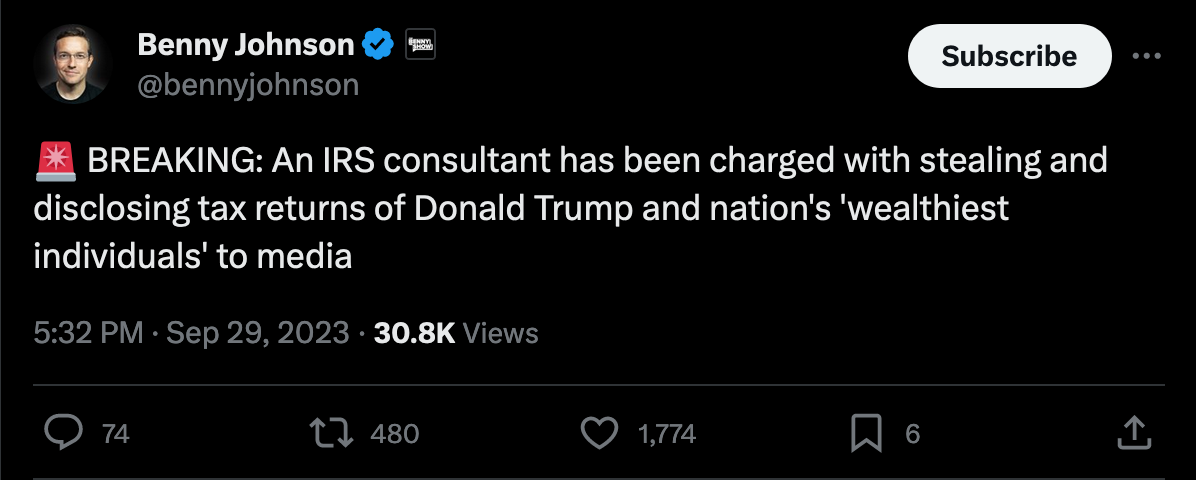This screenshot has width=1196, height=480.
Task: Open the three-dot more options menu
Action: 1146,56
